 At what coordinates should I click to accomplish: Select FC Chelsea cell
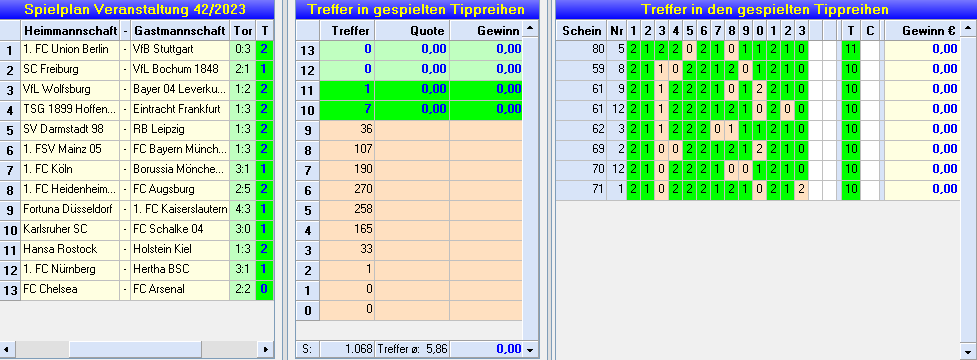(70, 289)
